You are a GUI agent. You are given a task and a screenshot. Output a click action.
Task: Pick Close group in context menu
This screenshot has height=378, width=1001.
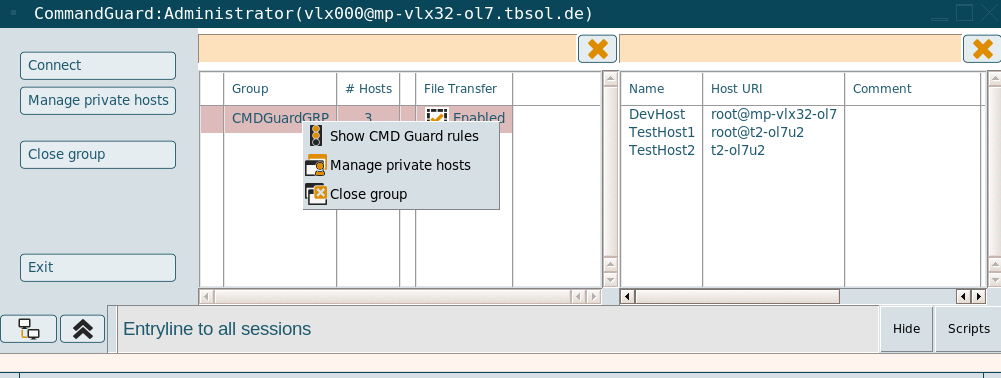(401, 194)
